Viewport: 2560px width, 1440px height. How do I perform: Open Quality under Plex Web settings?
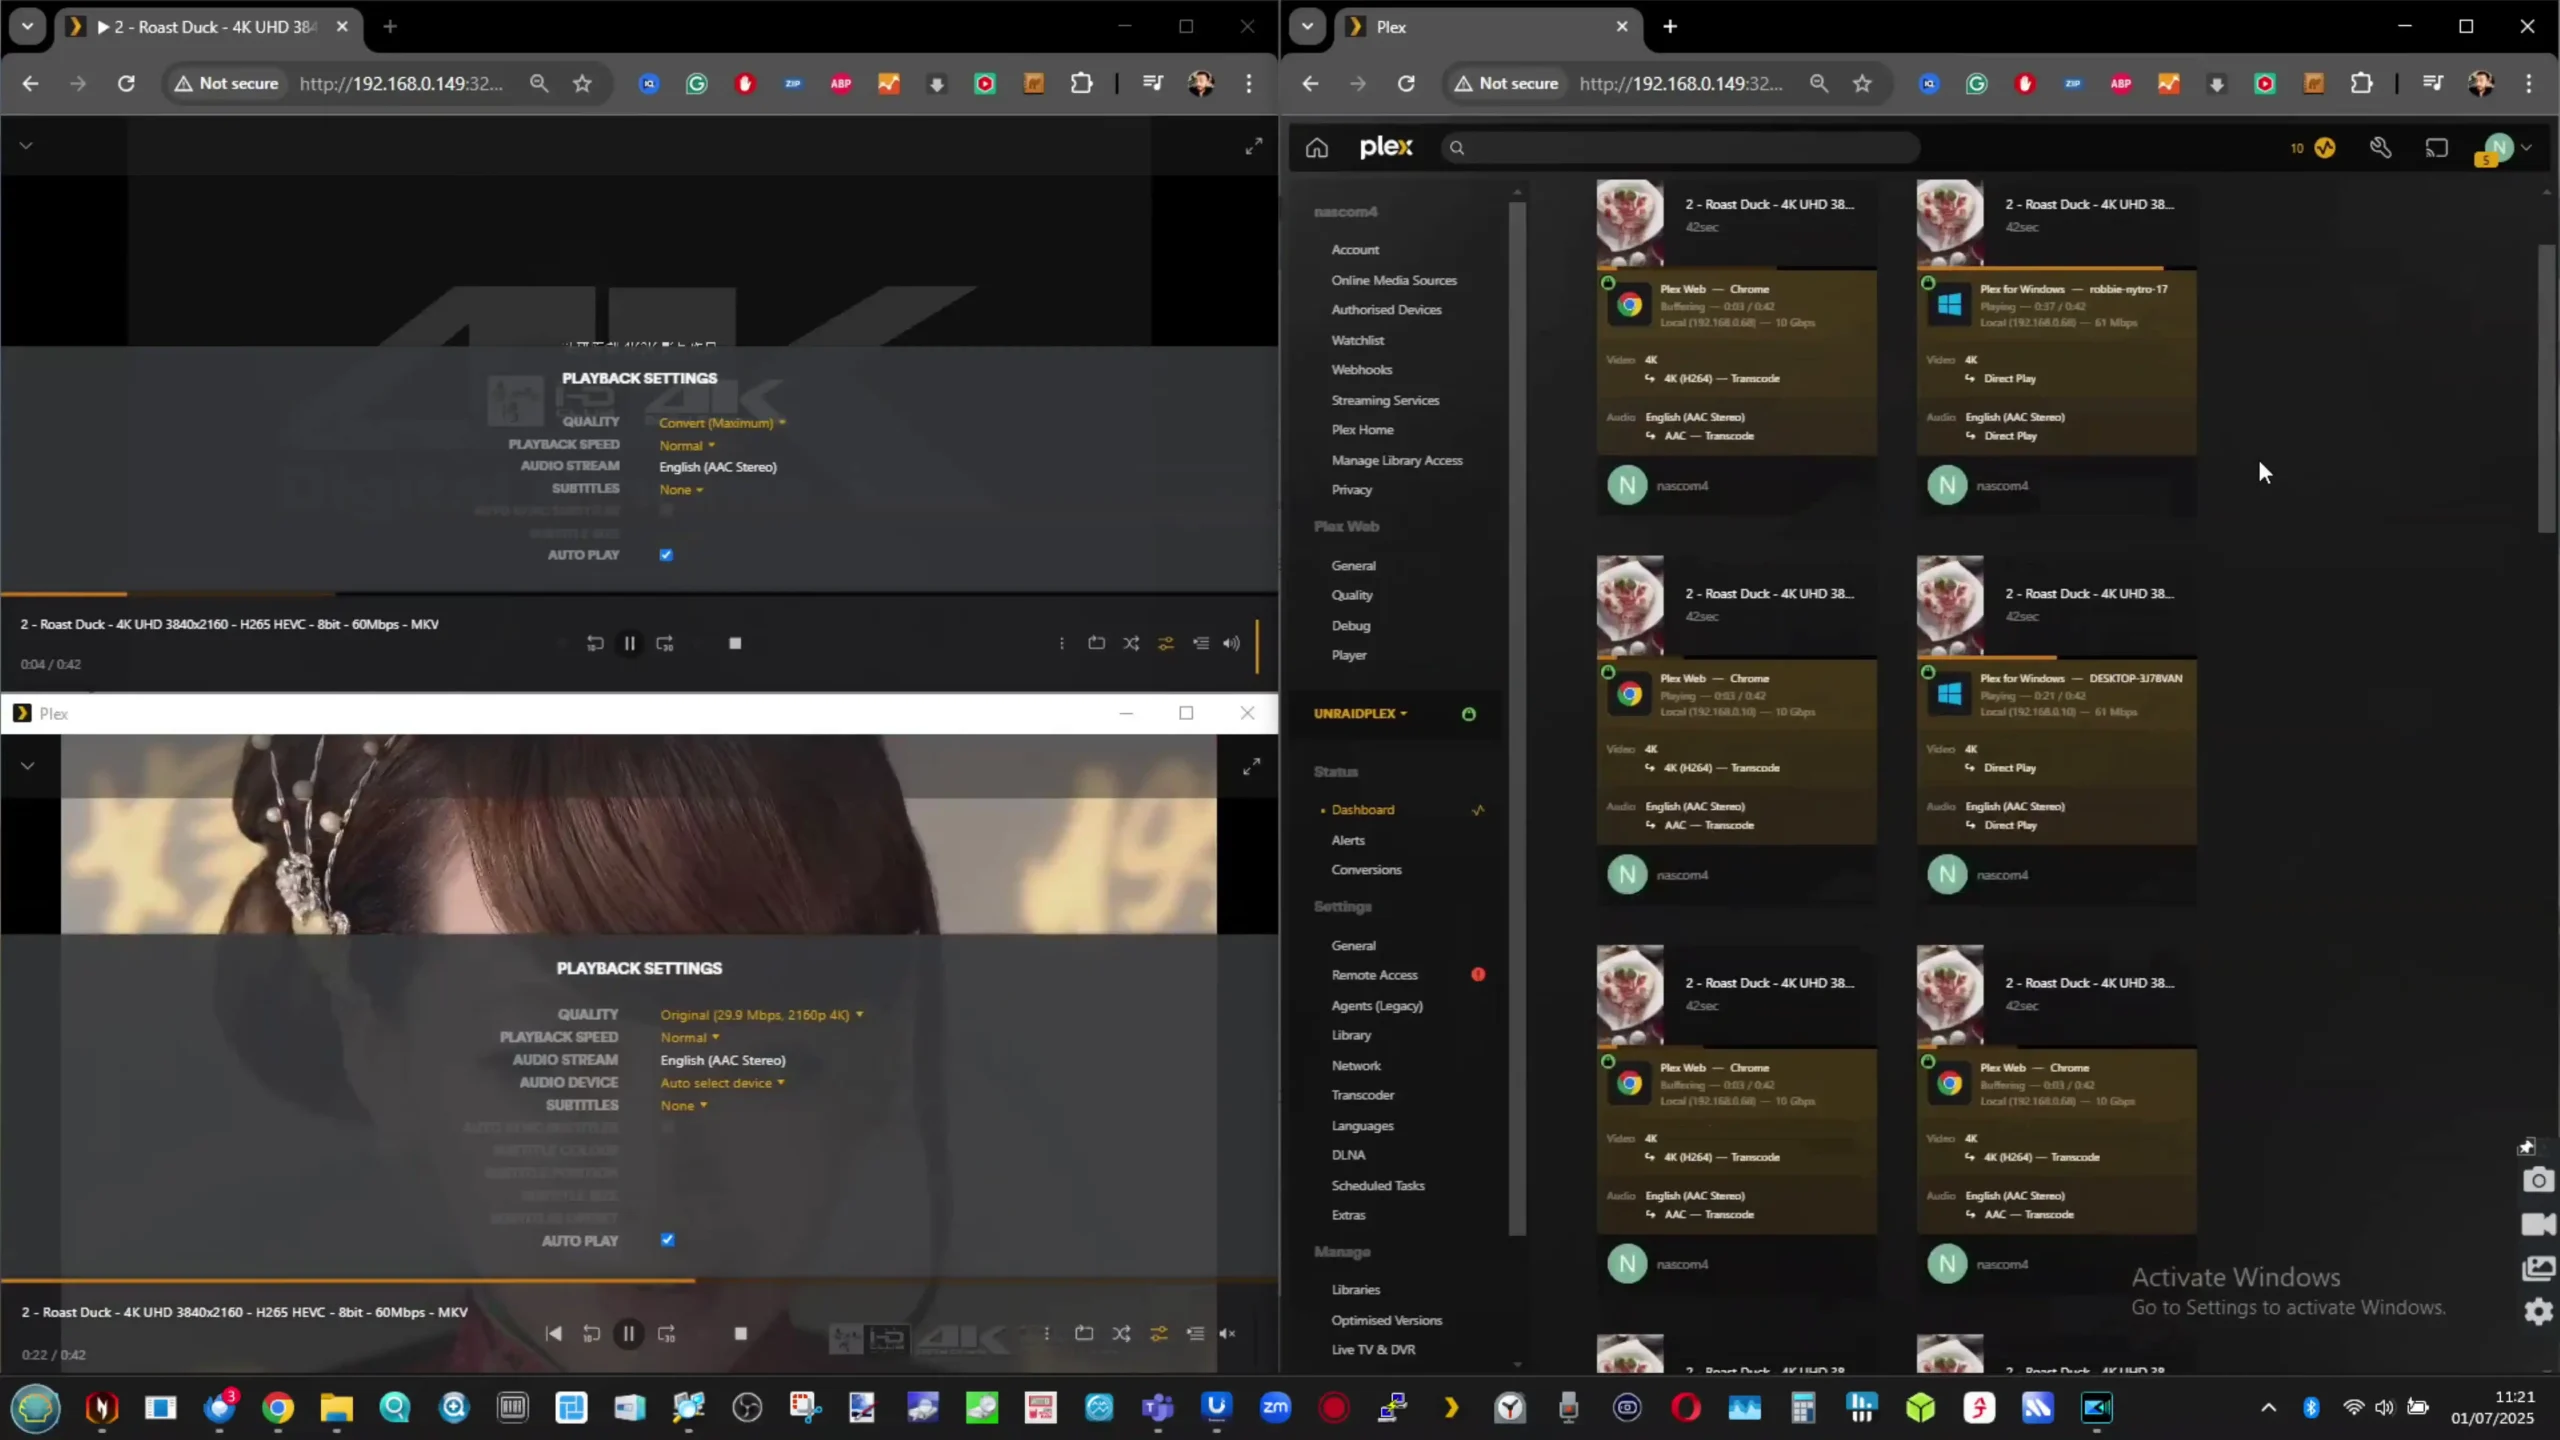(1351, 595)
